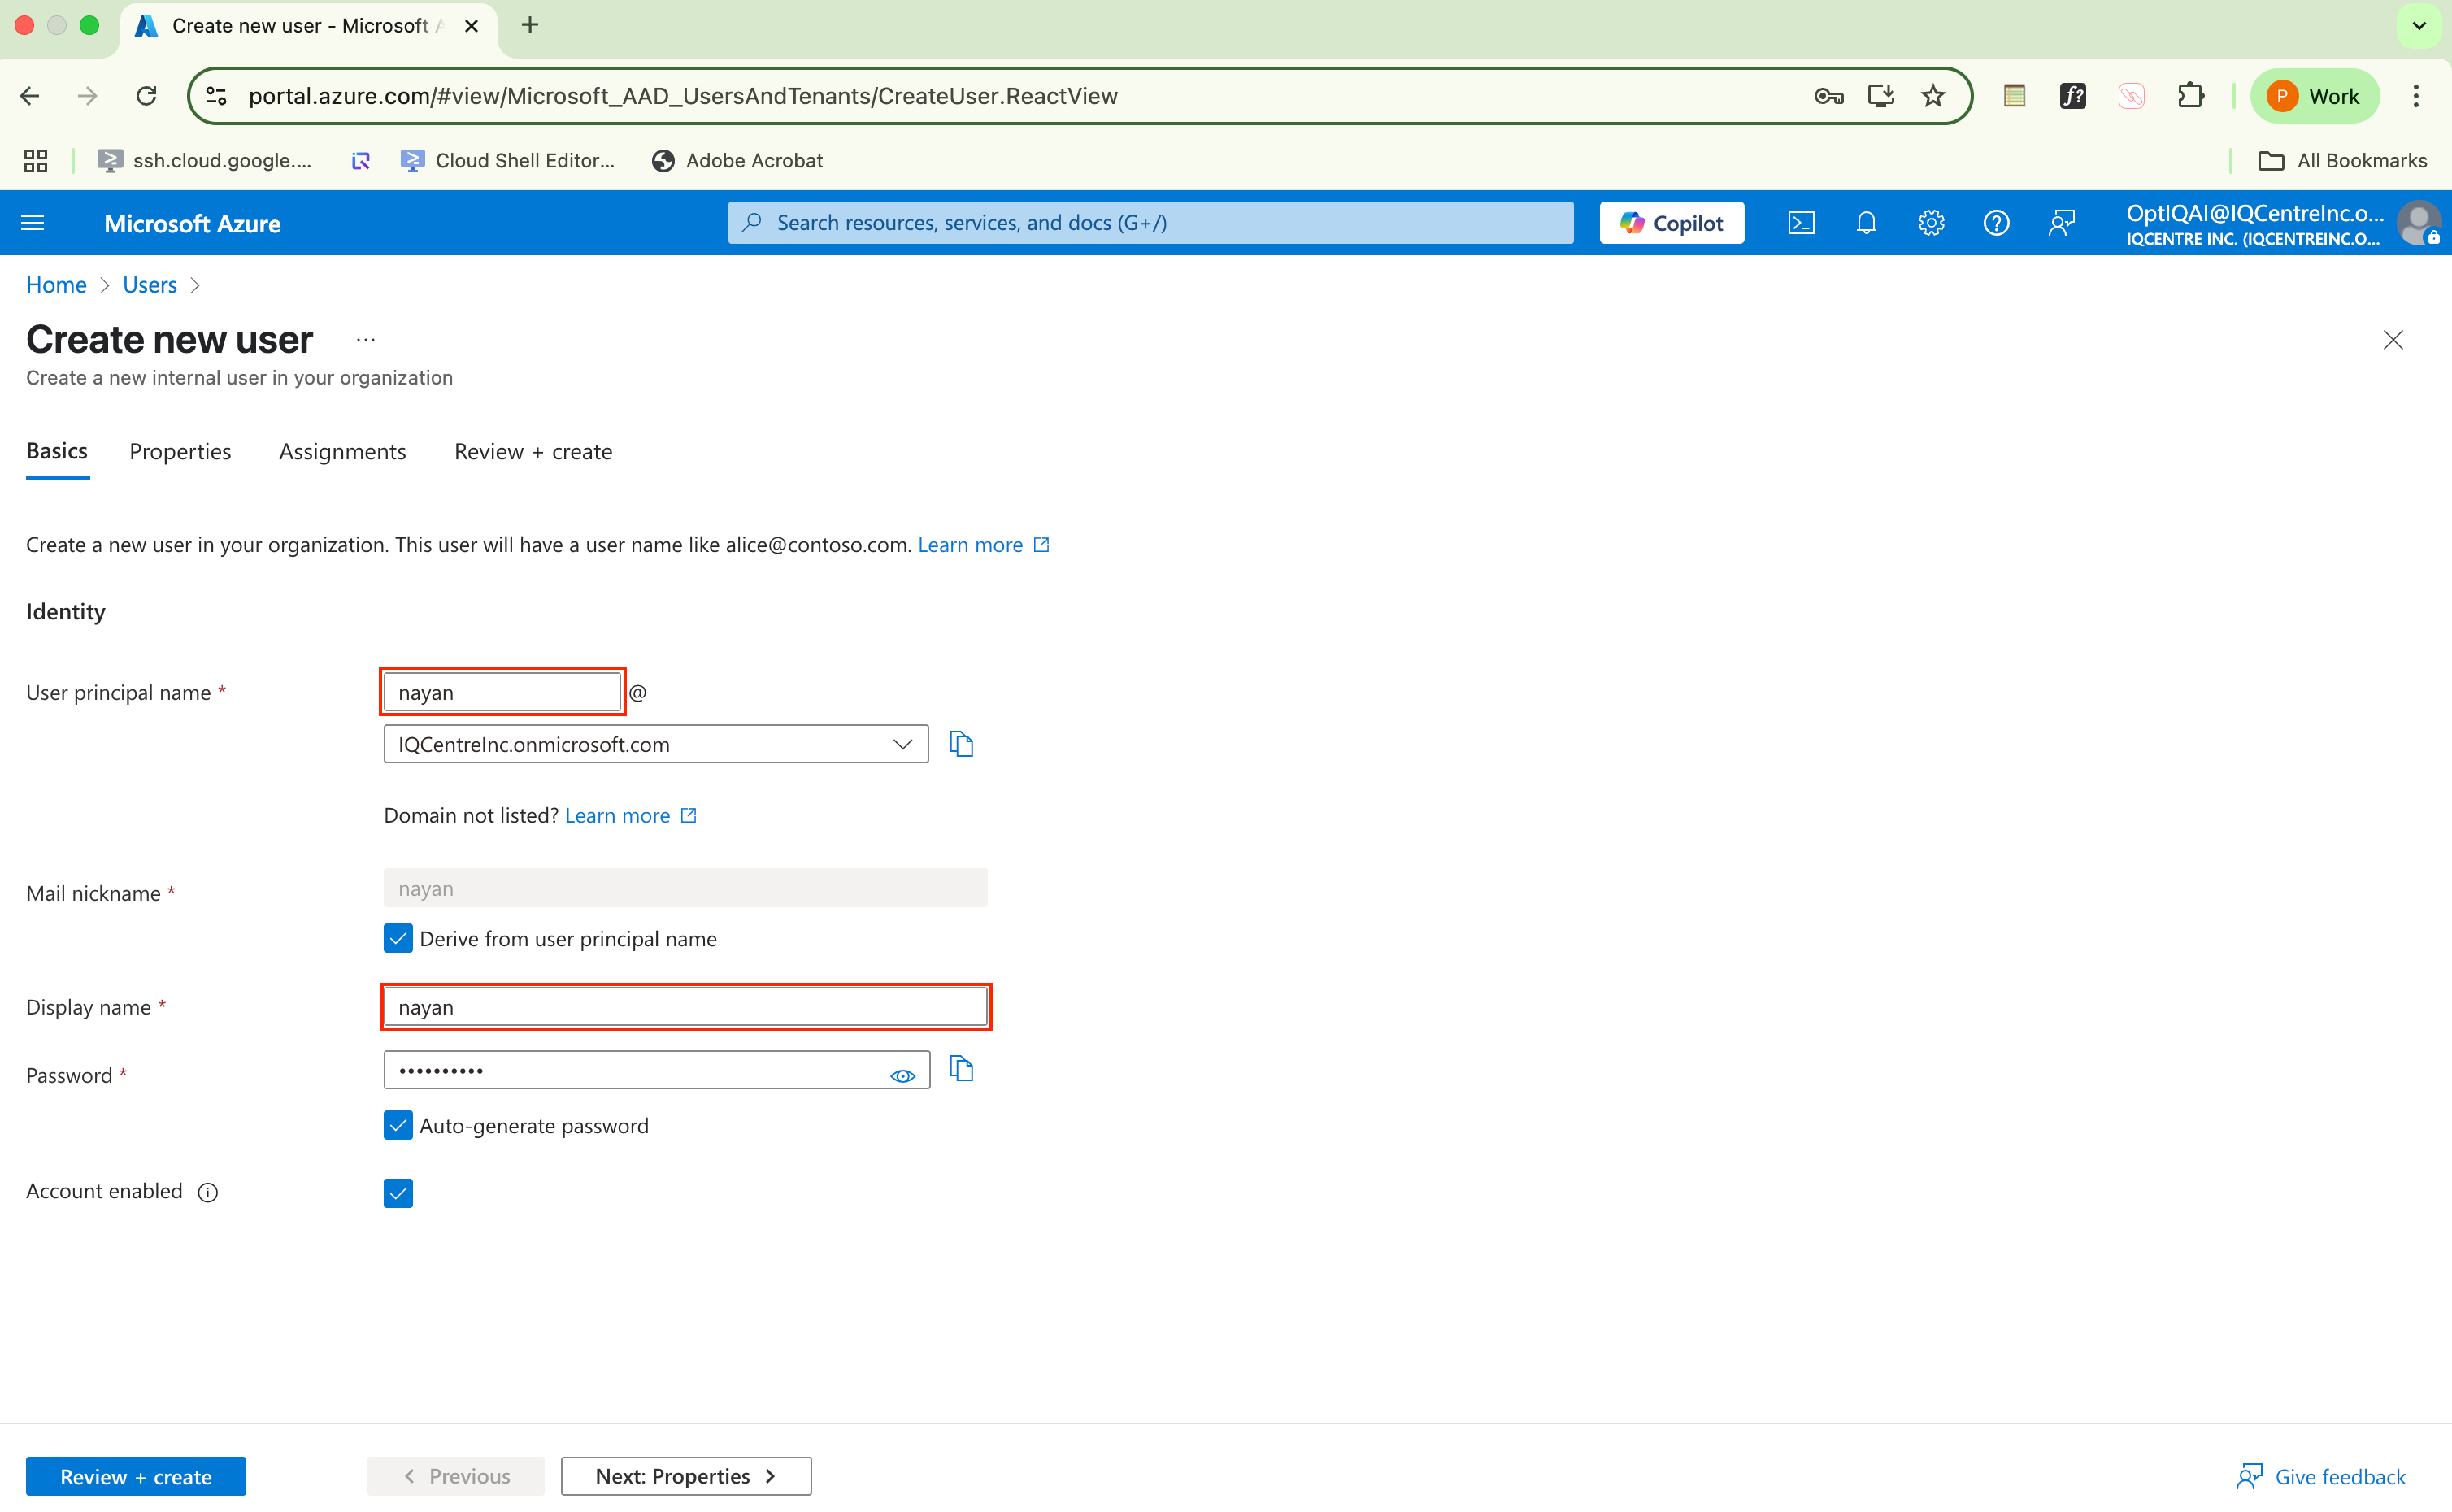This screenshot has width=2452, height=1512.
Task: Open Cloud Shell Editor bookmark
Action: (508, 161)
